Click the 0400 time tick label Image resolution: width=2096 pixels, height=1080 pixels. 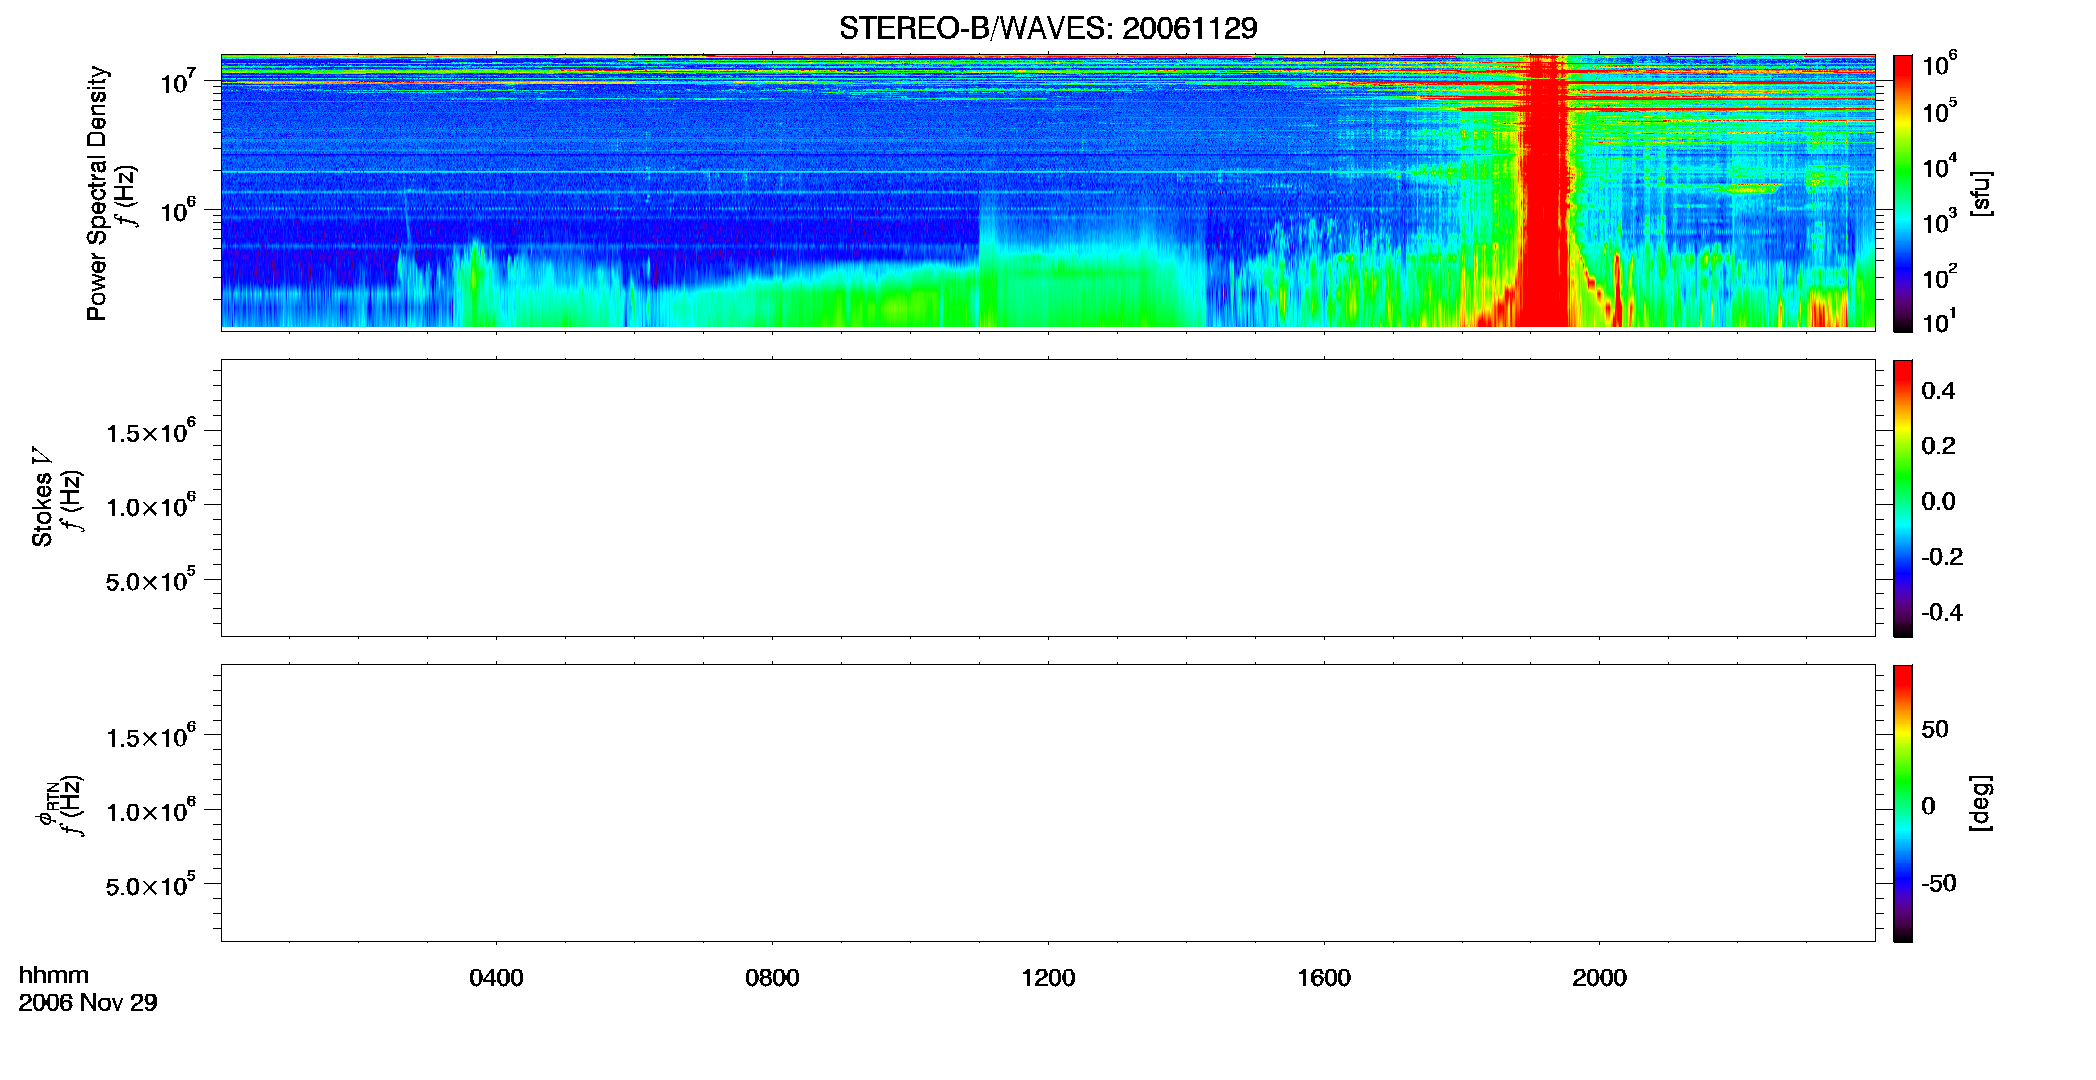pyautogui.click(x=496, y=978)
